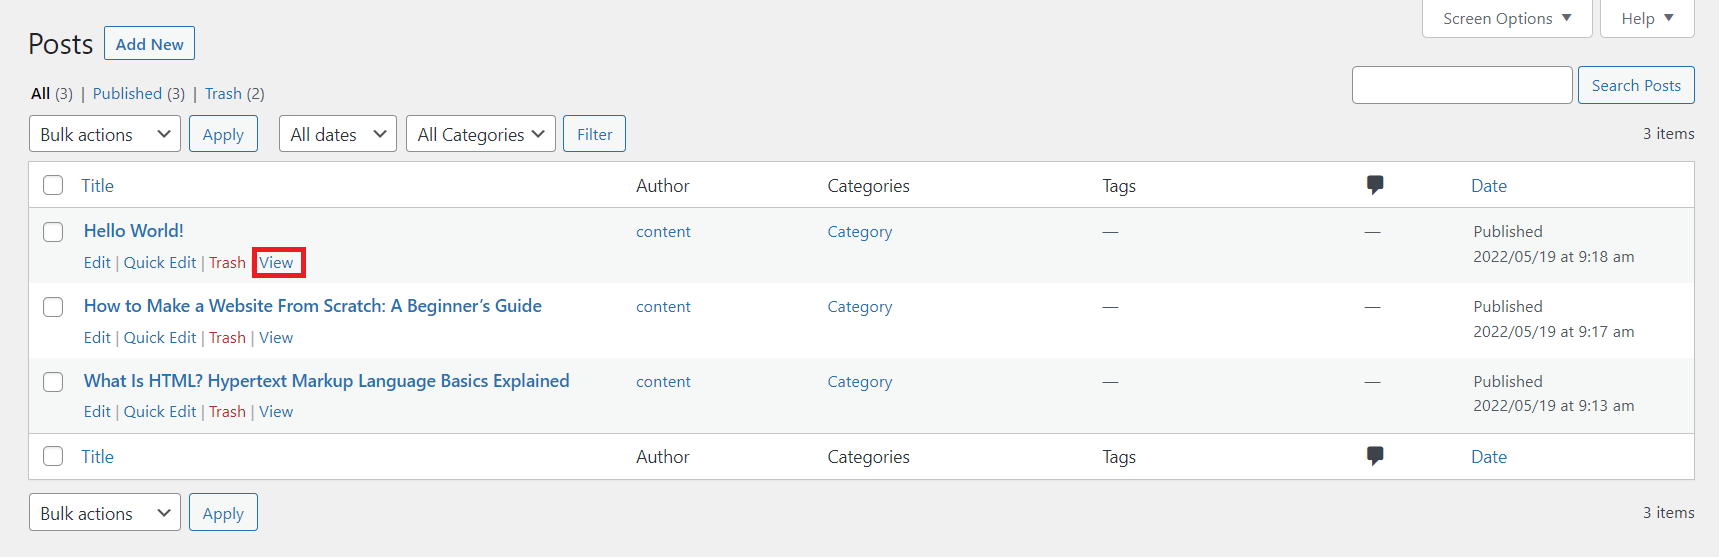Check the Hello World! post checkbox
Screen dimensions: 1719x557
pos(53,232)
